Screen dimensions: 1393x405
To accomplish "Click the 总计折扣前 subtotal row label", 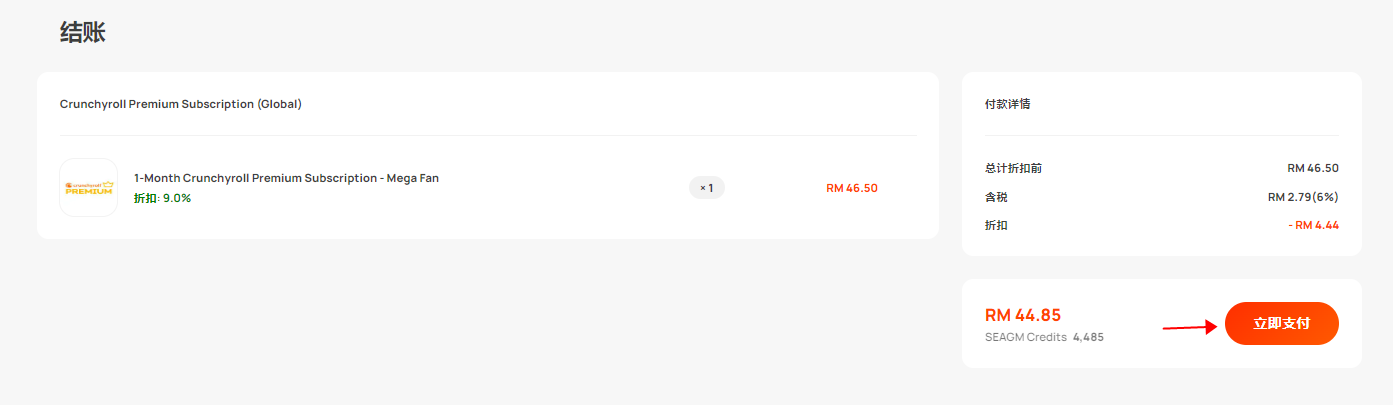I will pos(1014,168).
